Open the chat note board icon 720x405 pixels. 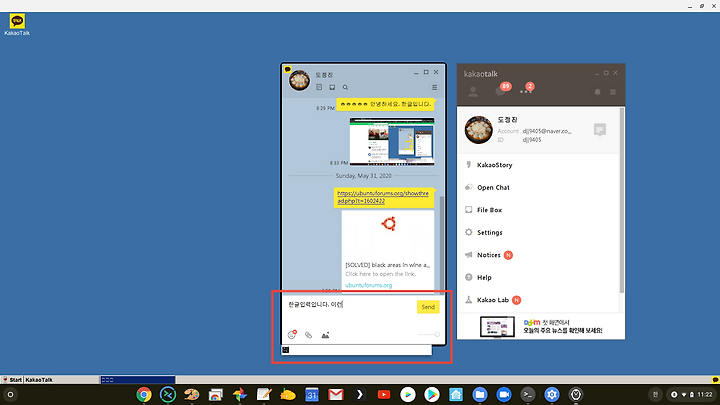click(319, 87)
